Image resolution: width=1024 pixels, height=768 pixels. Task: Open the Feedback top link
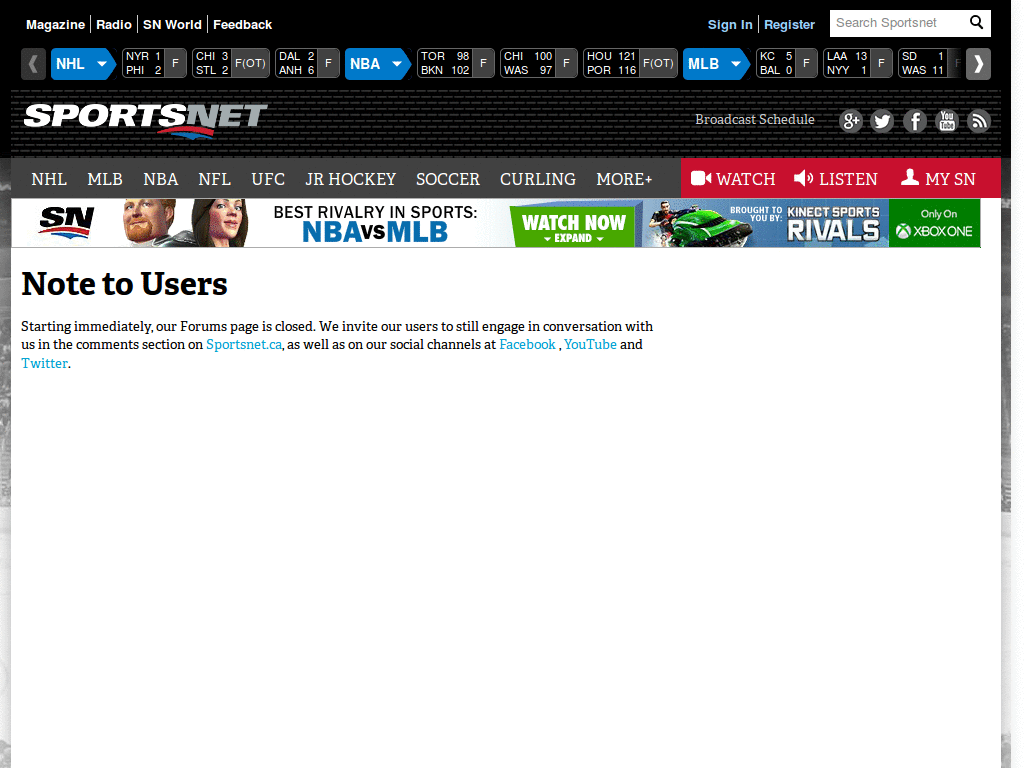click(x=242, y=24)
